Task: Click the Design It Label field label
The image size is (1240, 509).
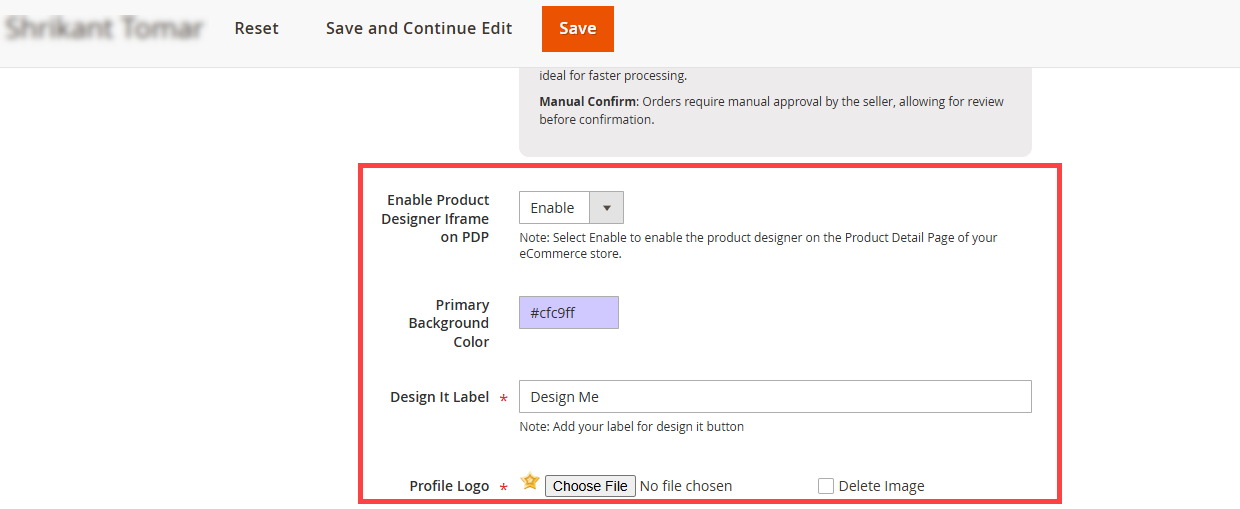Action: [x=440, y=397]
